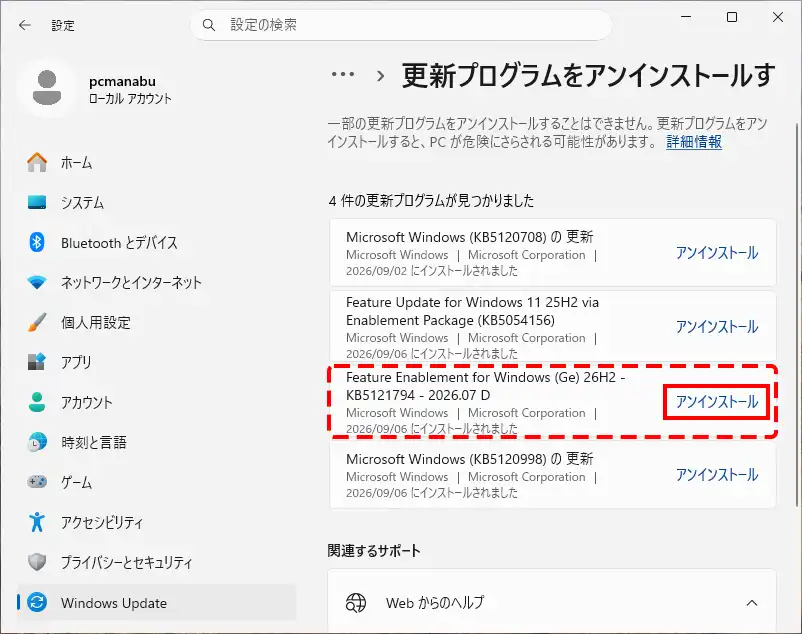Expand the breadcrumb ellipsis menu

[343, 75]
